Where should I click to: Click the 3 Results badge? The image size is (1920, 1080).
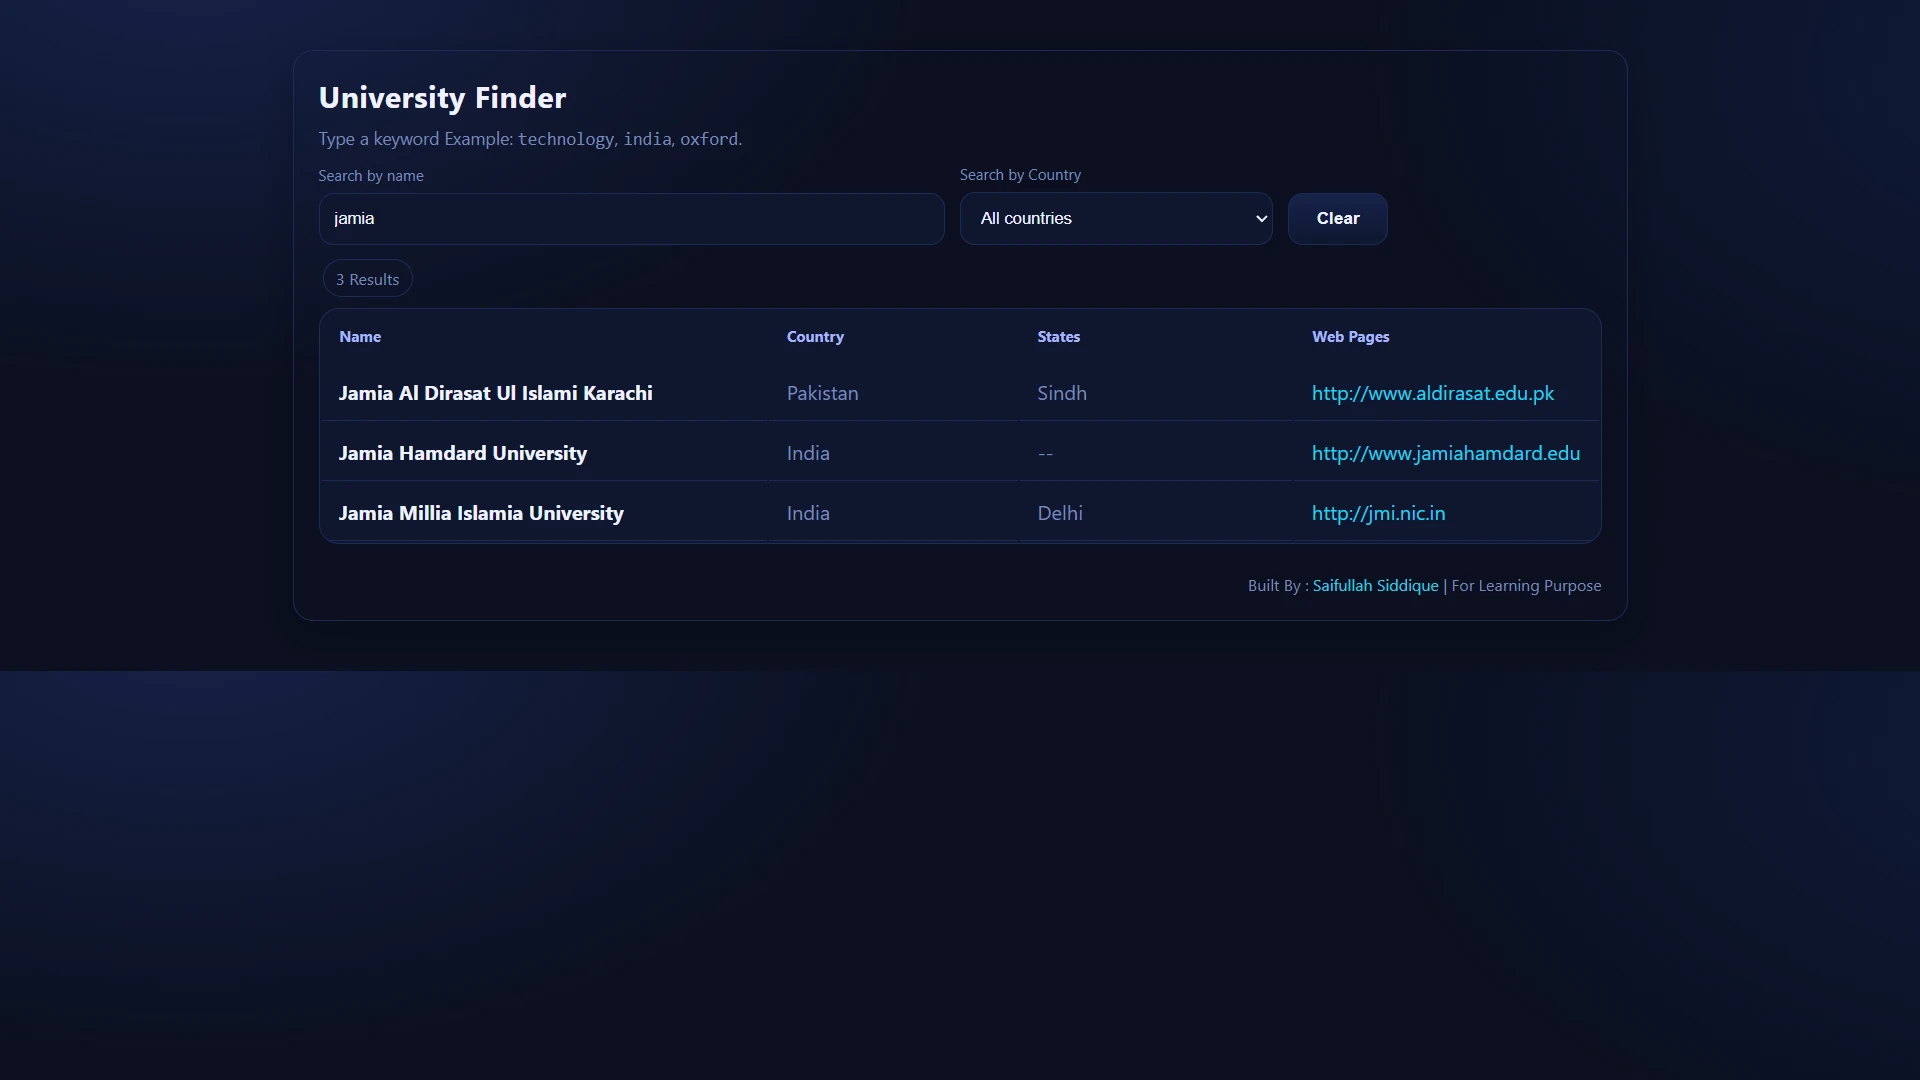pyautogui.click(x=366, y=278)
